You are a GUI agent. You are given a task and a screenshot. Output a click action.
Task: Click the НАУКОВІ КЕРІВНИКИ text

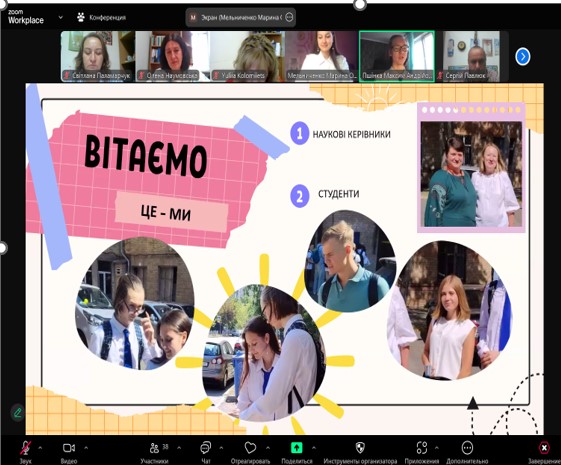click(352, 134)
